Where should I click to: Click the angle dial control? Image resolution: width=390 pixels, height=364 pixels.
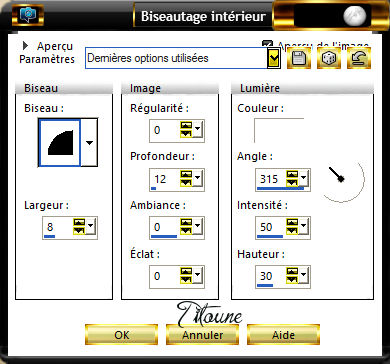(342, 180)
